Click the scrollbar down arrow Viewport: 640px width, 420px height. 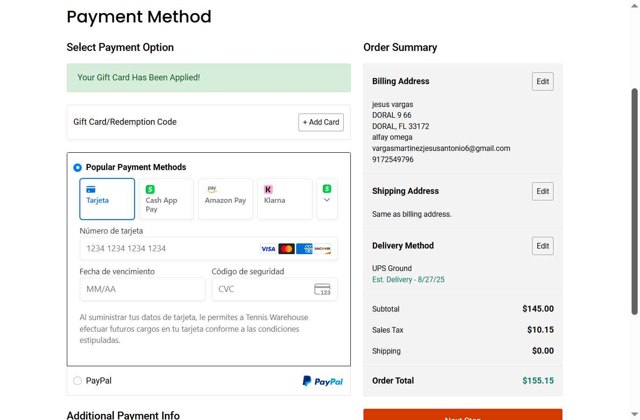coord(634,415)
